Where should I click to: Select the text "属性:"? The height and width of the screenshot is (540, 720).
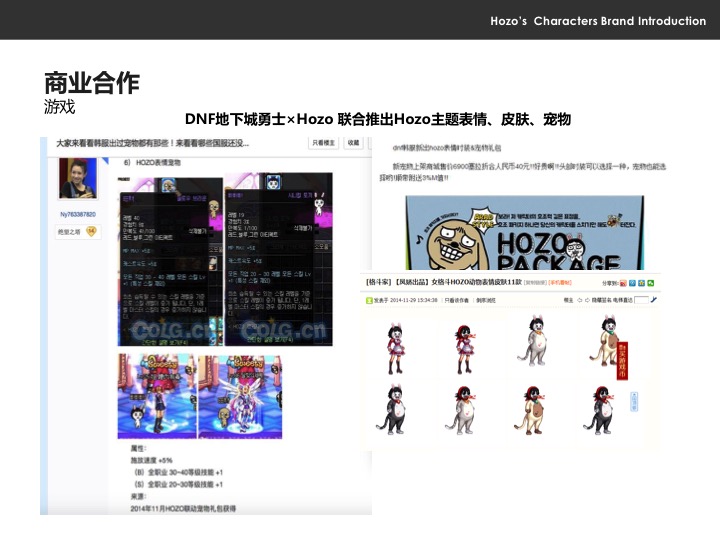click(138, 448)
